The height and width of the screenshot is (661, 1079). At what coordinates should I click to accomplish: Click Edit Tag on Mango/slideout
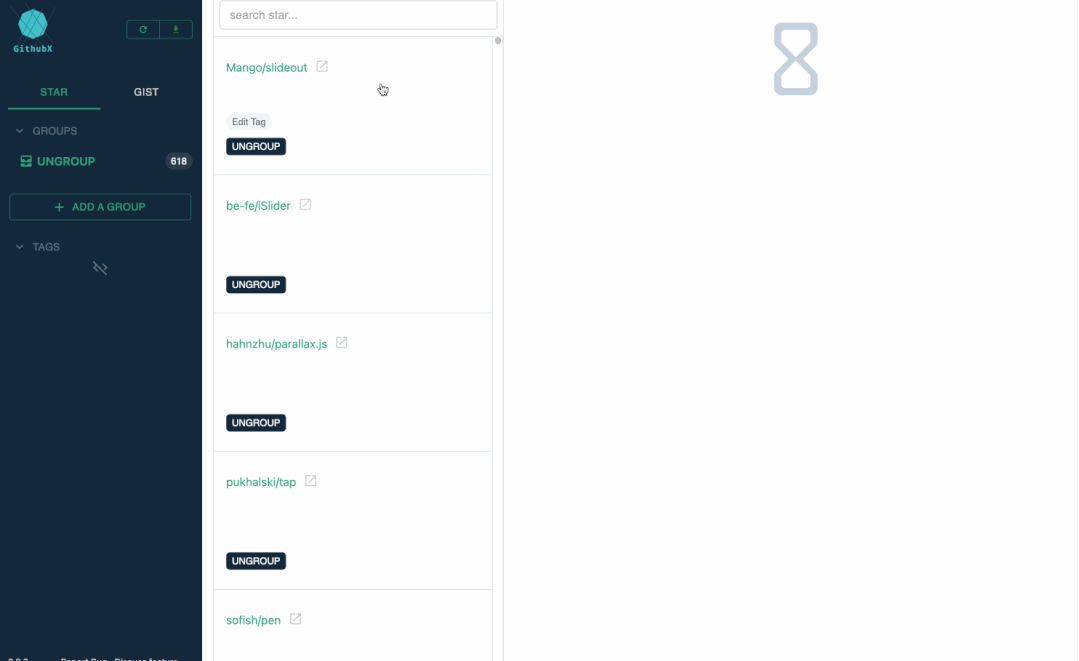(x=248, y=122)
